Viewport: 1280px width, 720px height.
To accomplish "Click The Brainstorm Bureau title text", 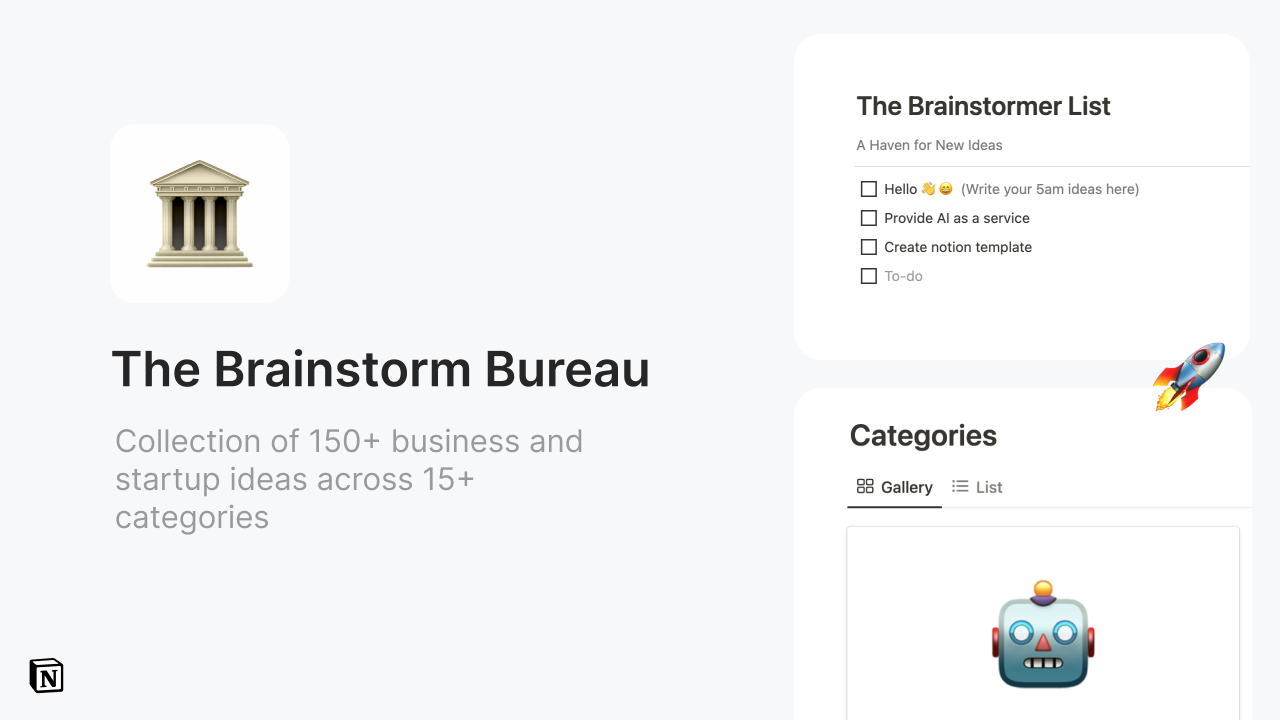I will [x=381, y=369].
